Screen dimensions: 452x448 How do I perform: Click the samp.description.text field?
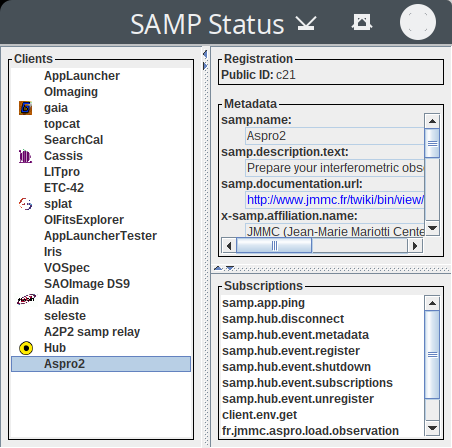click(x=335, y=168)
